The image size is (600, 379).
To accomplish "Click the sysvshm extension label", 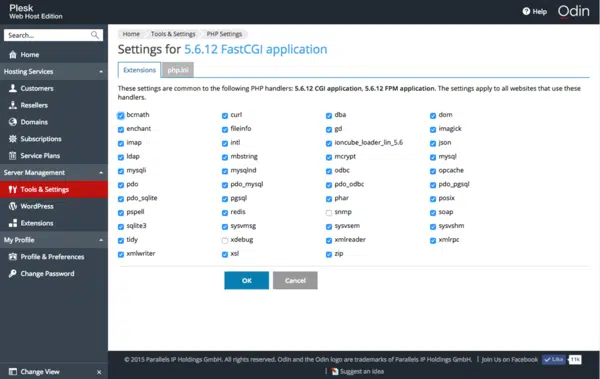I will tap(451, 226).
